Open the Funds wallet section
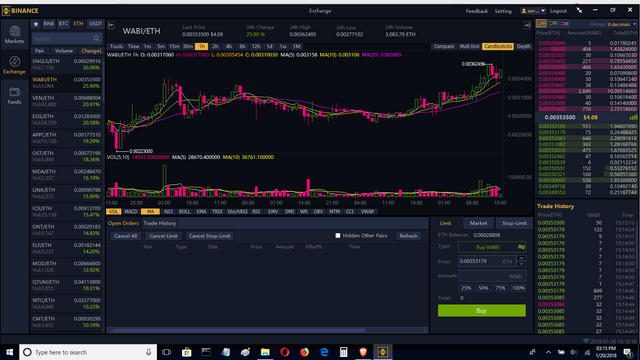Viewport: 640px width, 360px height. 14,96
